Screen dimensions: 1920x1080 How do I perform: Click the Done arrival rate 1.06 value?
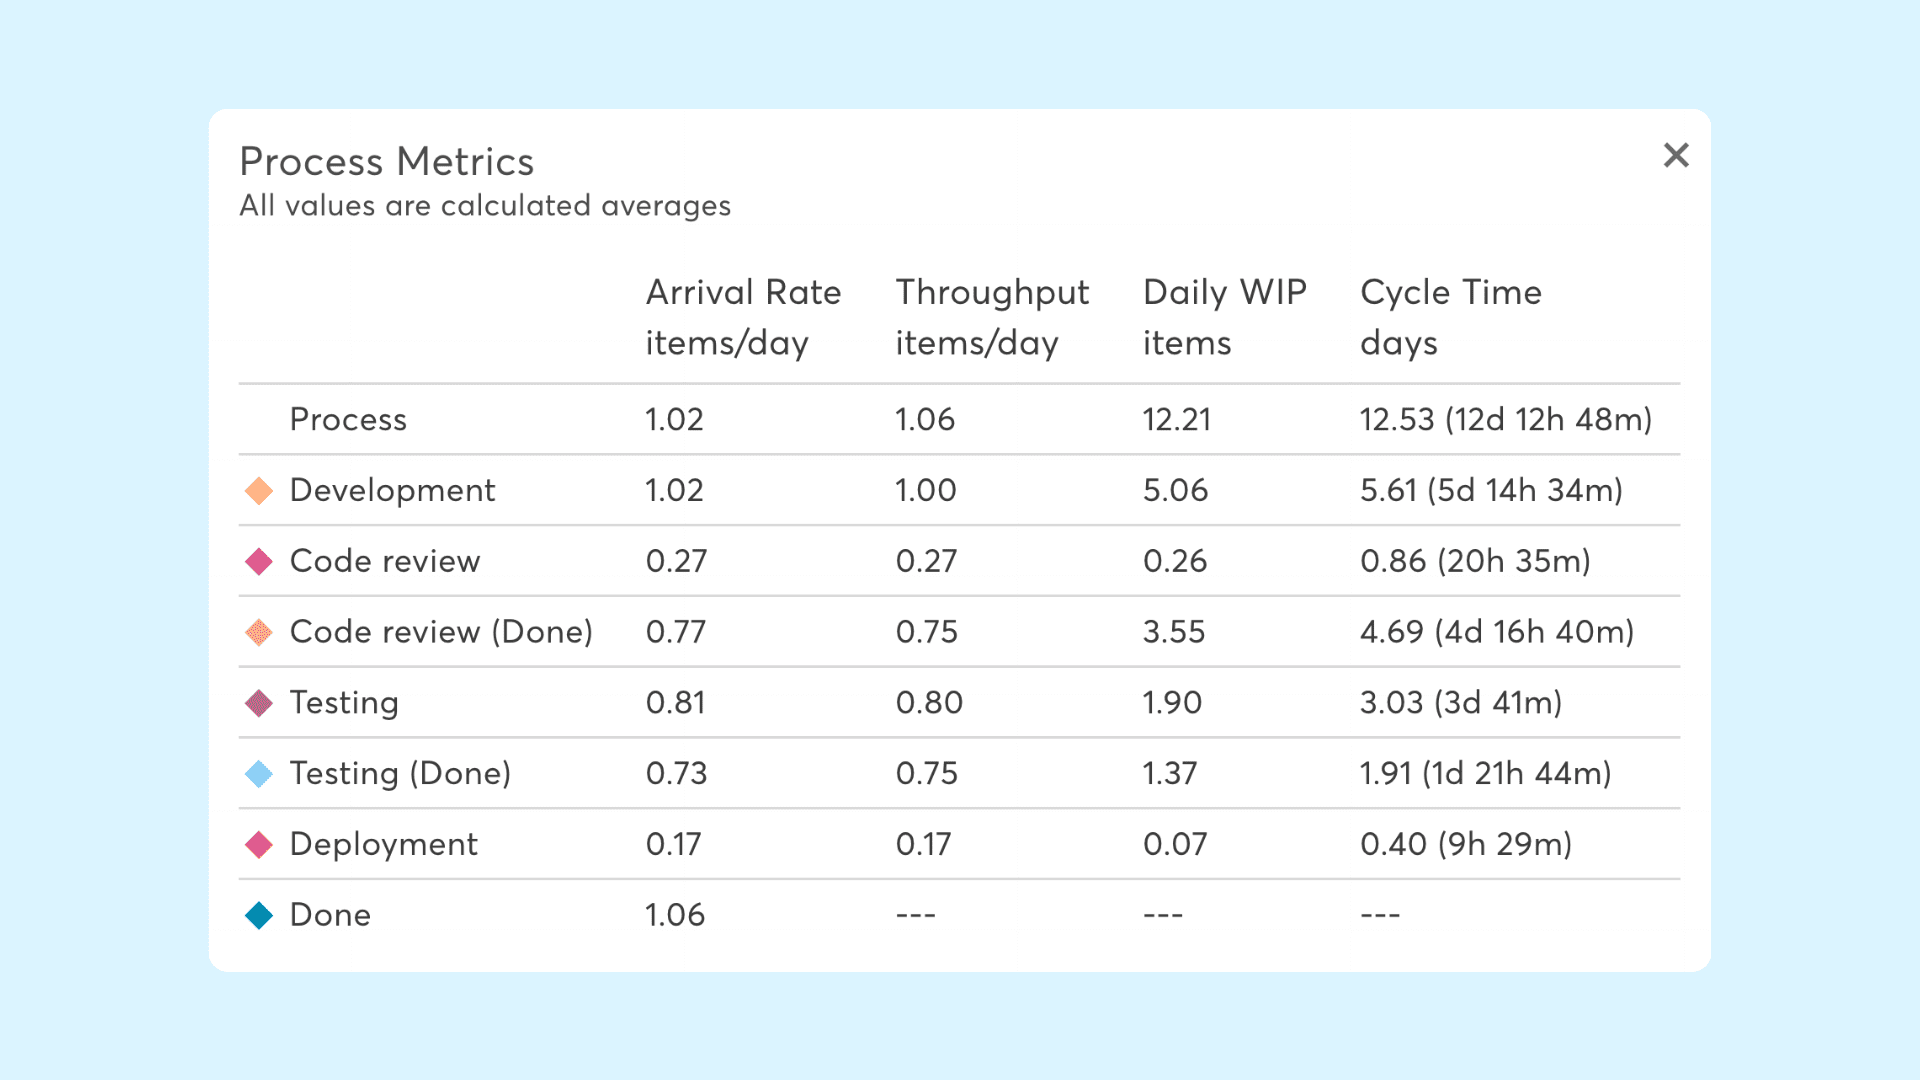pyautogui.click(x=675, y=915)
